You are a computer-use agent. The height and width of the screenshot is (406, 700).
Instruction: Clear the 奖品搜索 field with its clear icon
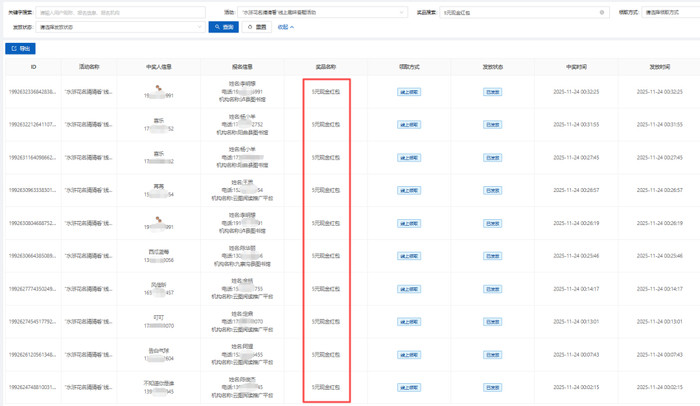click(x=602, y=13)
